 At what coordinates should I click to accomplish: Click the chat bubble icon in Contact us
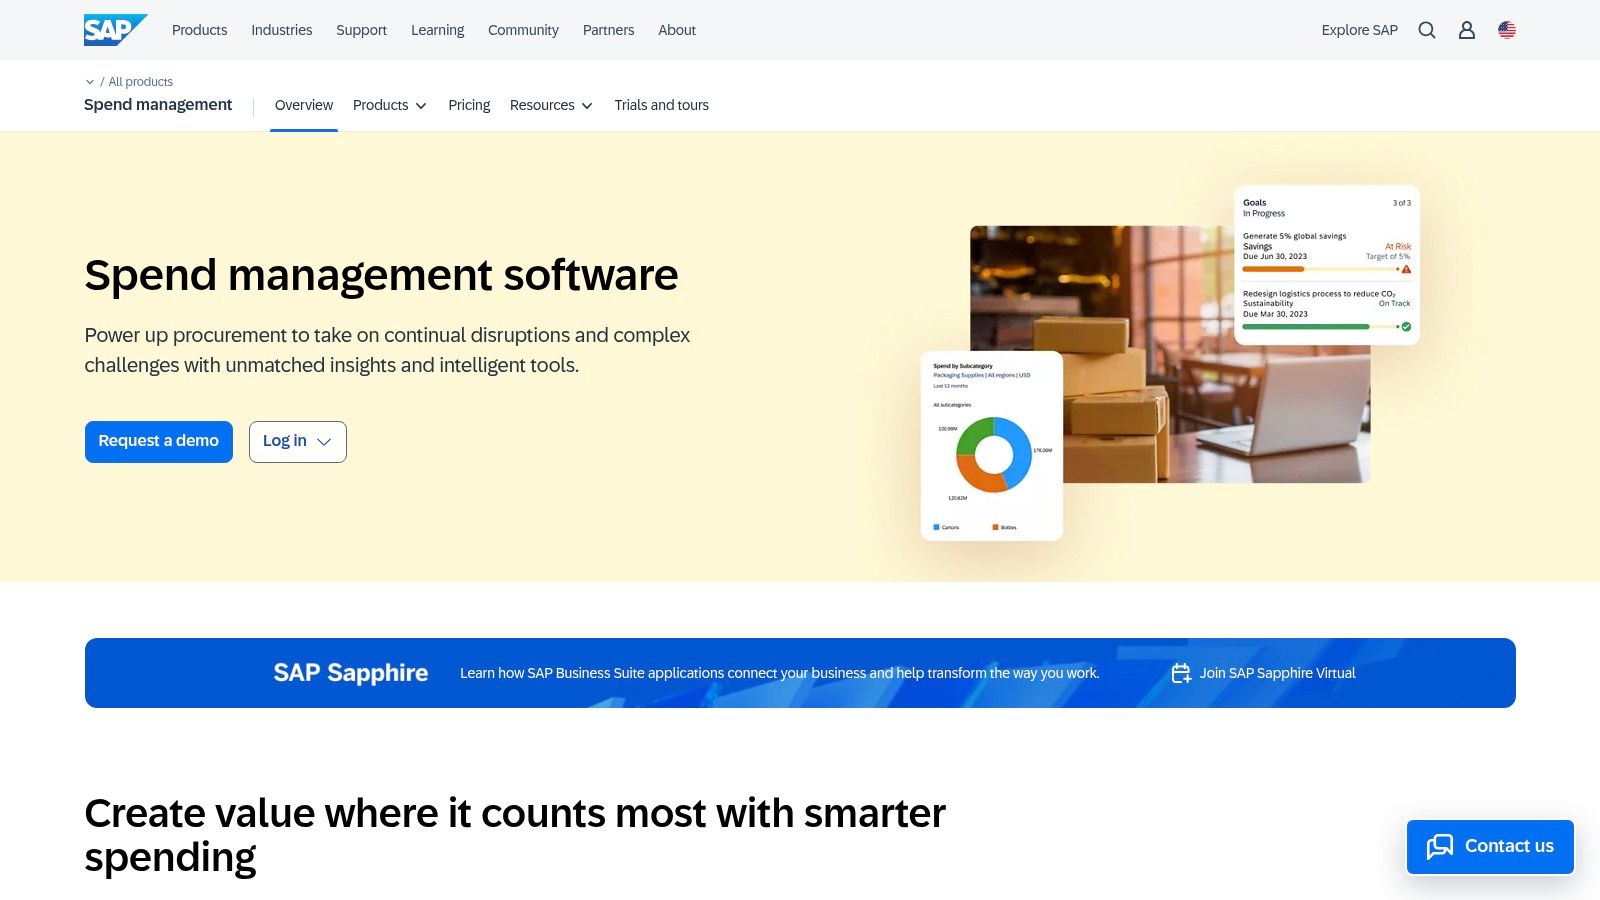click(1440, 847)
